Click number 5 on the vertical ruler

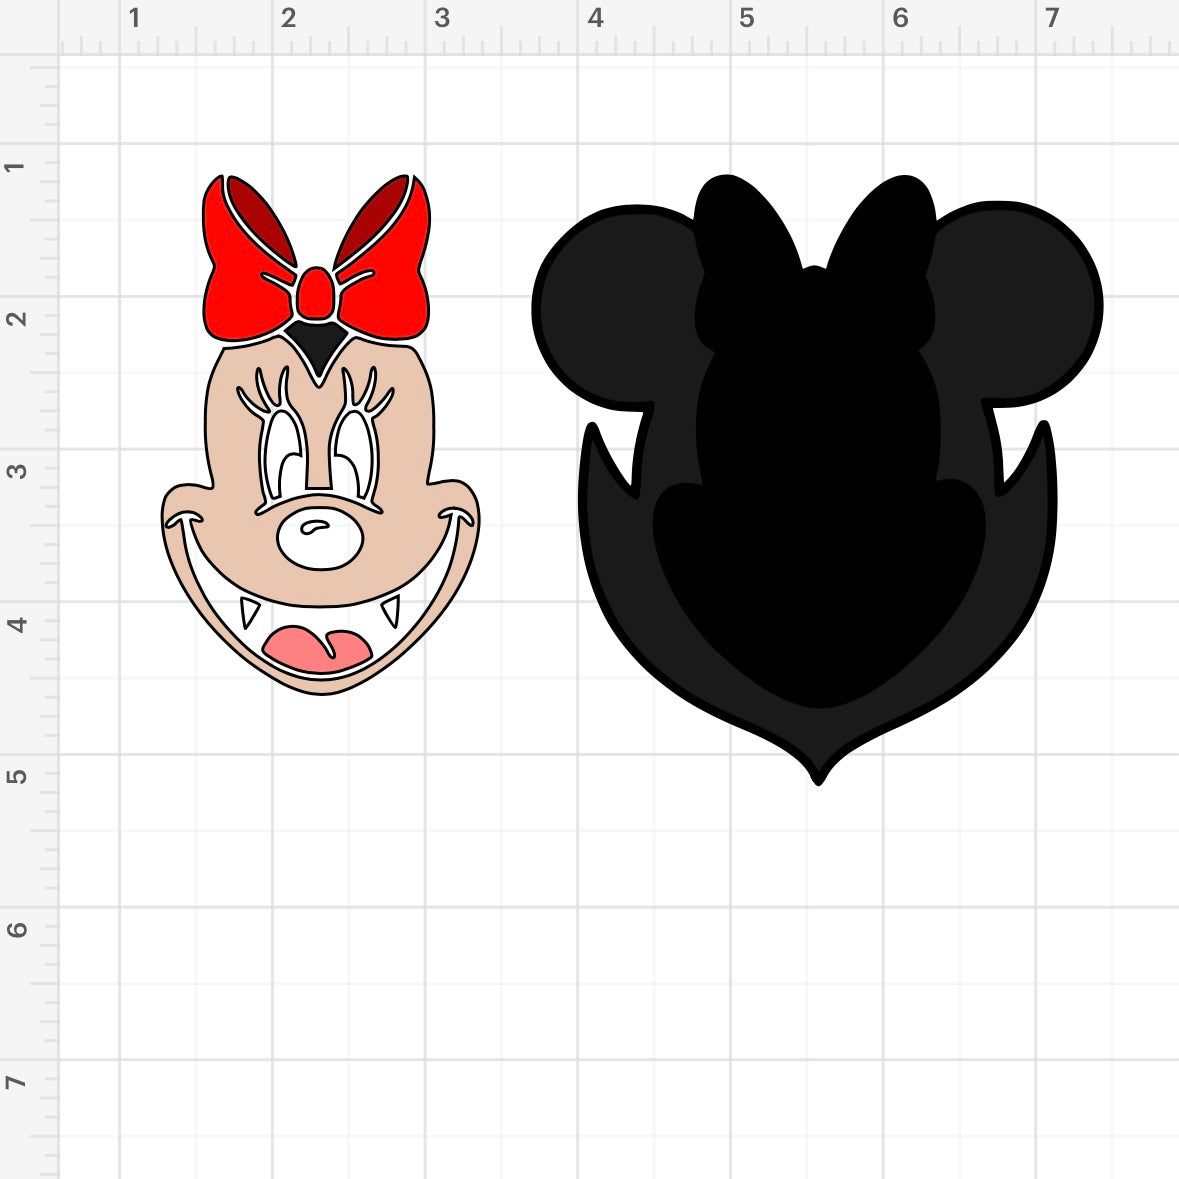(x=18, y=775)
